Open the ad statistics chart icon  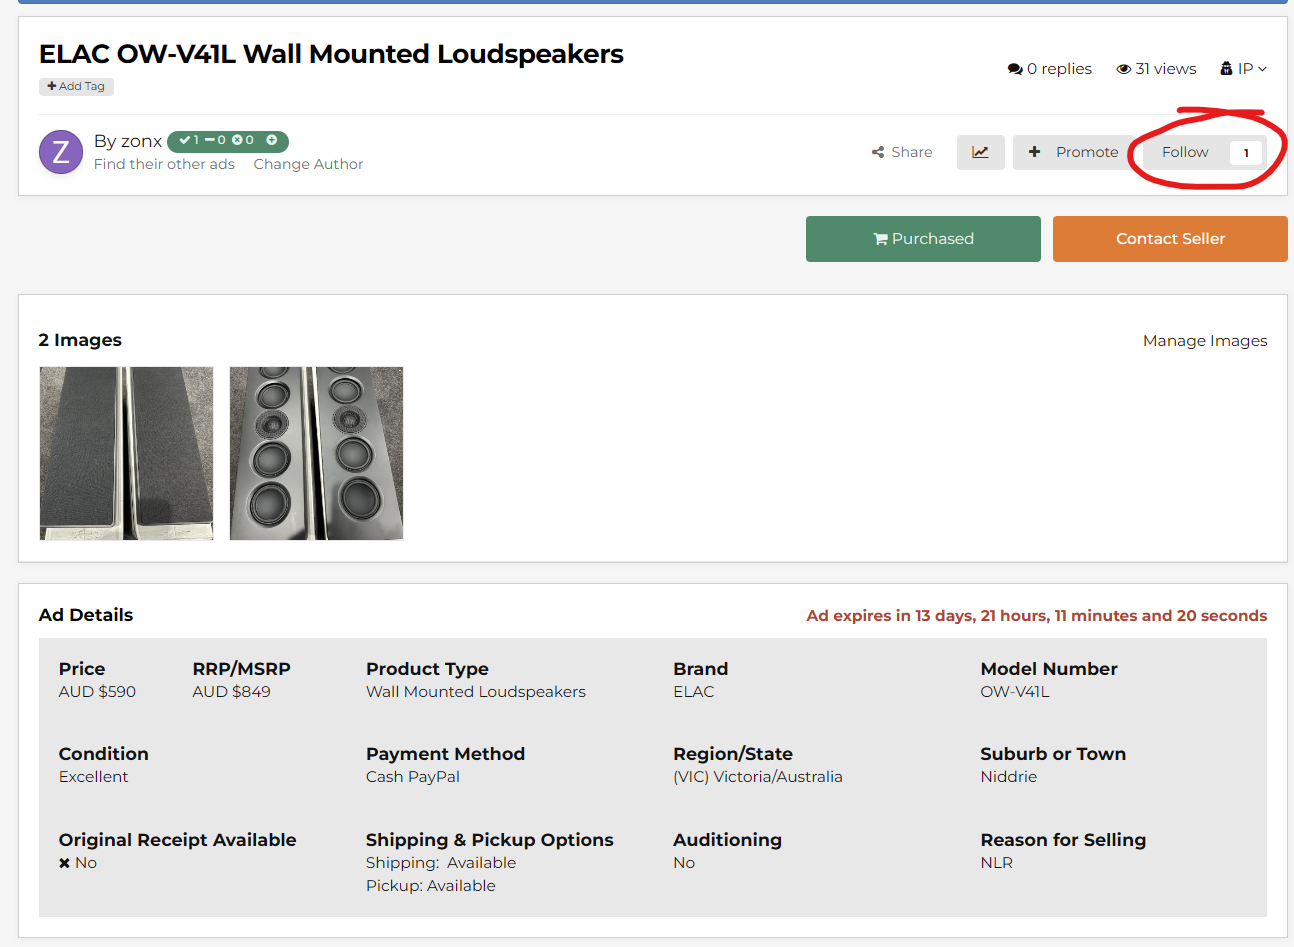(x=980, y=152)
